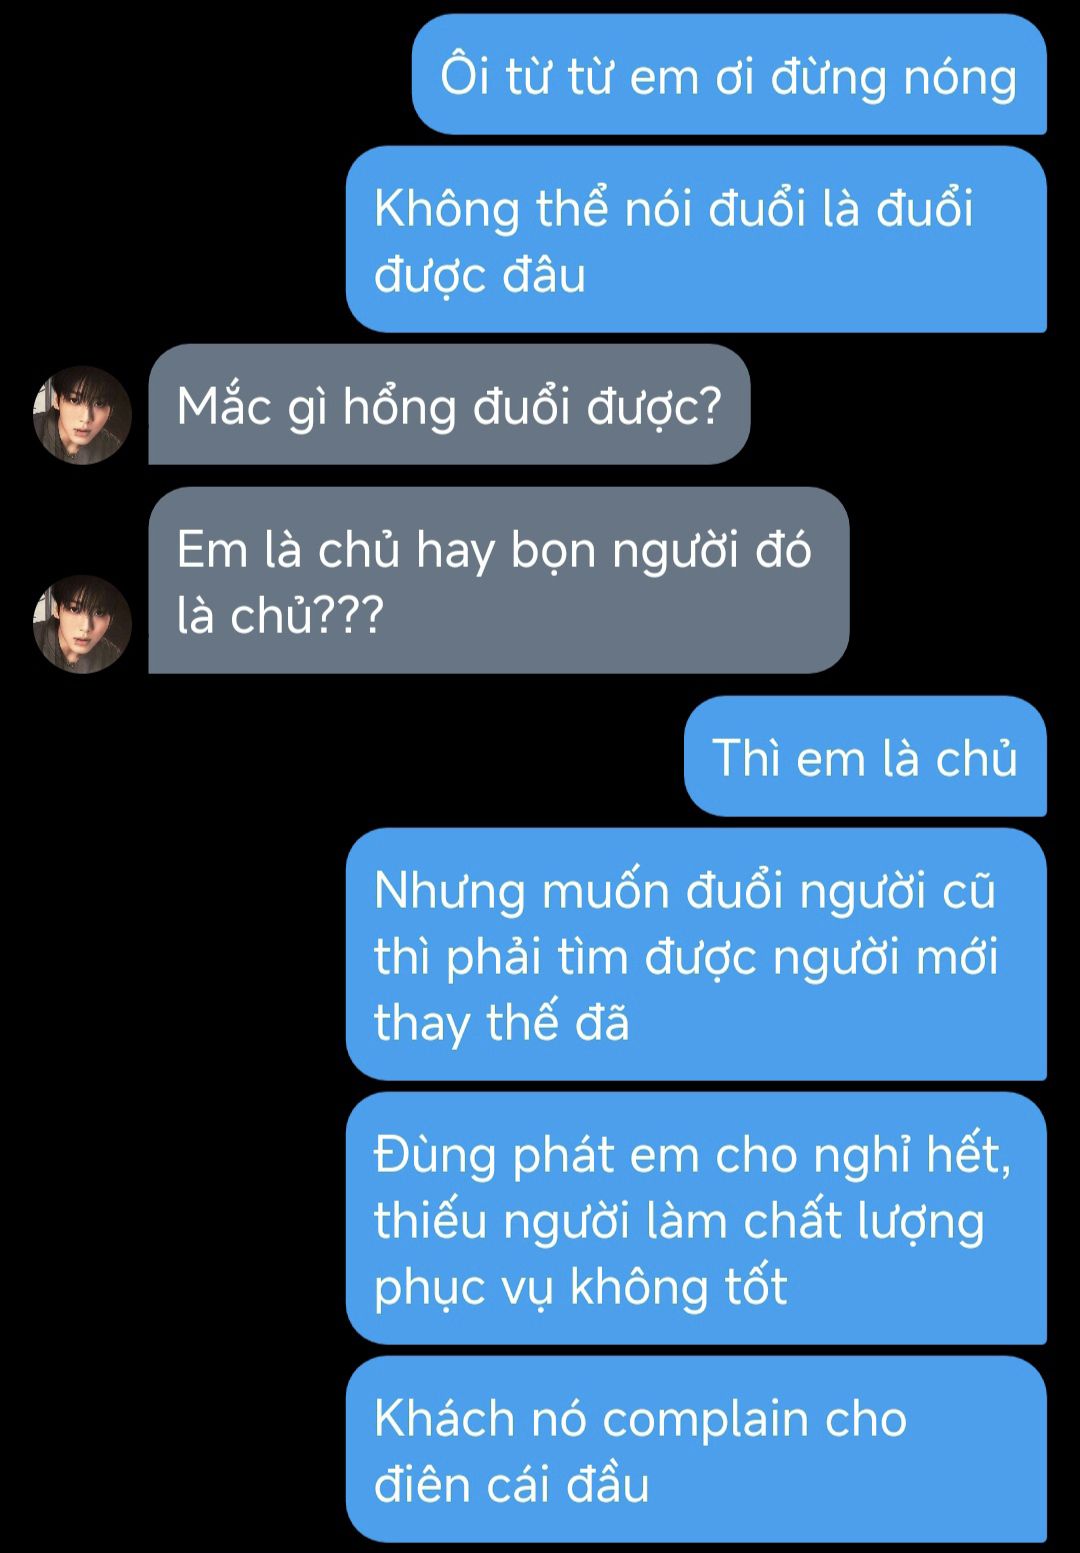
Task: Tap the text "điên cái đầu"
Action: pyautogui.click(x=512, y=1485)
